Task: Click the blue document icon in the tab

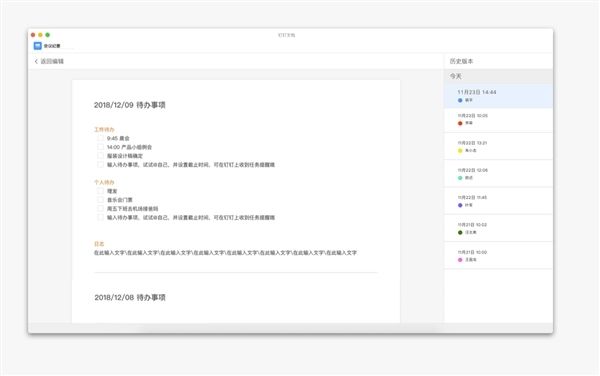Action: click(x=38, y=46)
